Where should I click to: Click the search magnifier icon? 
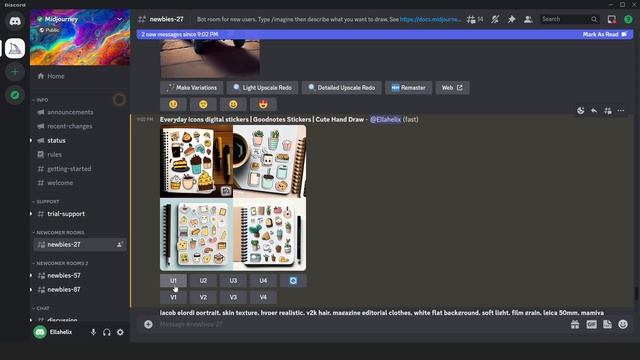(x=594, y=19)
